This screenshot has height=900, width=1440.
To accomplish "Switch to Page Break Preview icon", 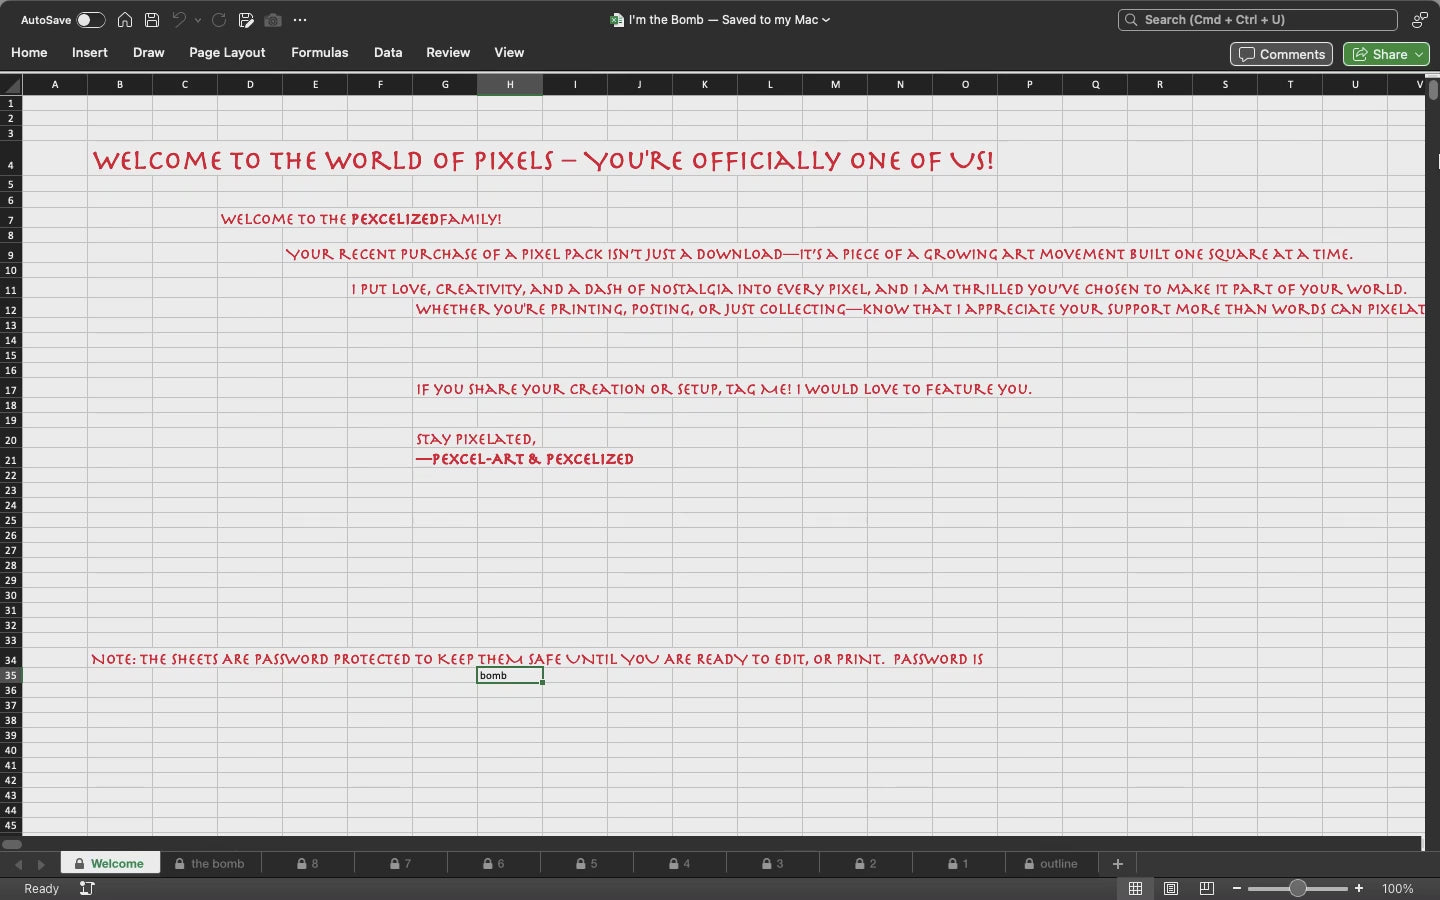I will click(1207, 888).
